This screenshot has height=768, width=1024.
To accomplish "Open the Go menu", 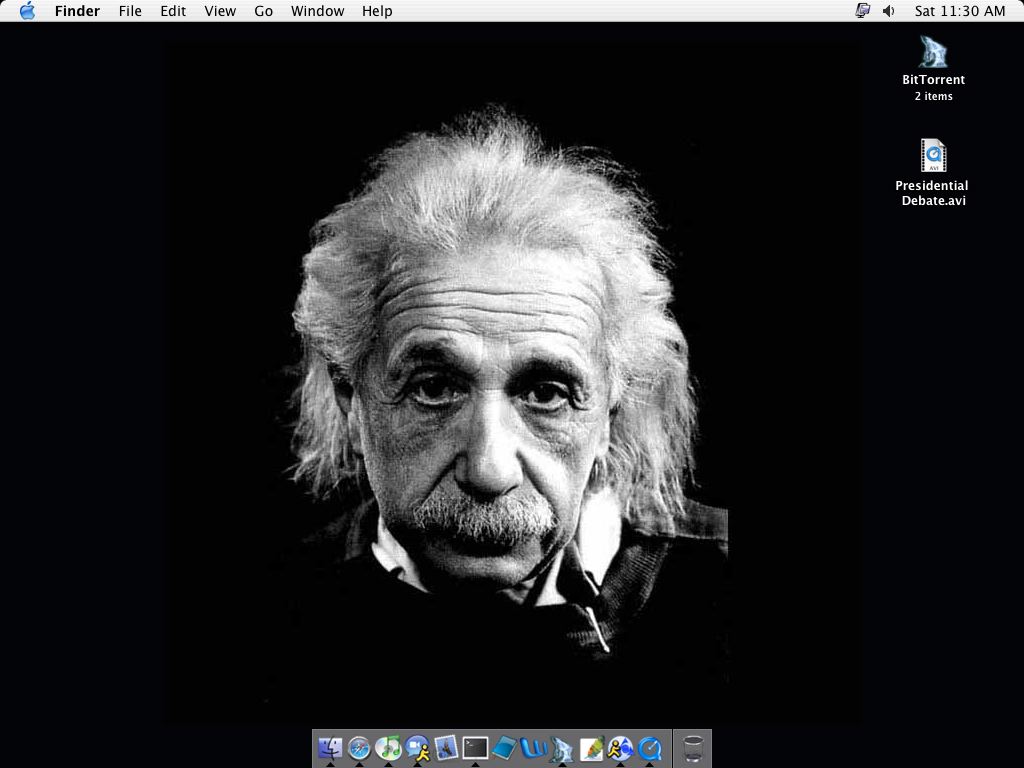I will click(263, 11).
